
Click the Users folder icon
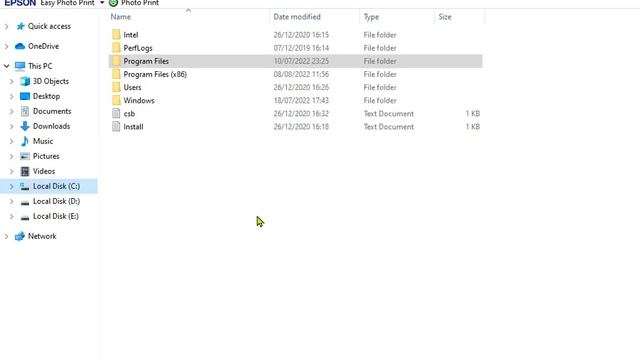tap(116, 87)
